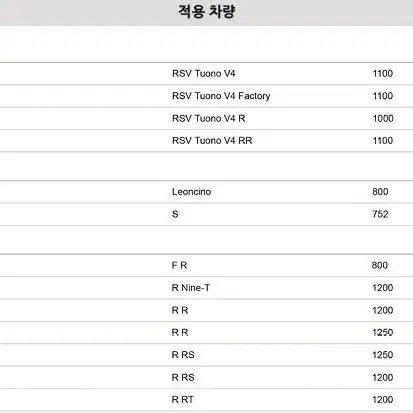Click the 1250 value in R R row
This screenshot has height=413, width=413.
383,332
